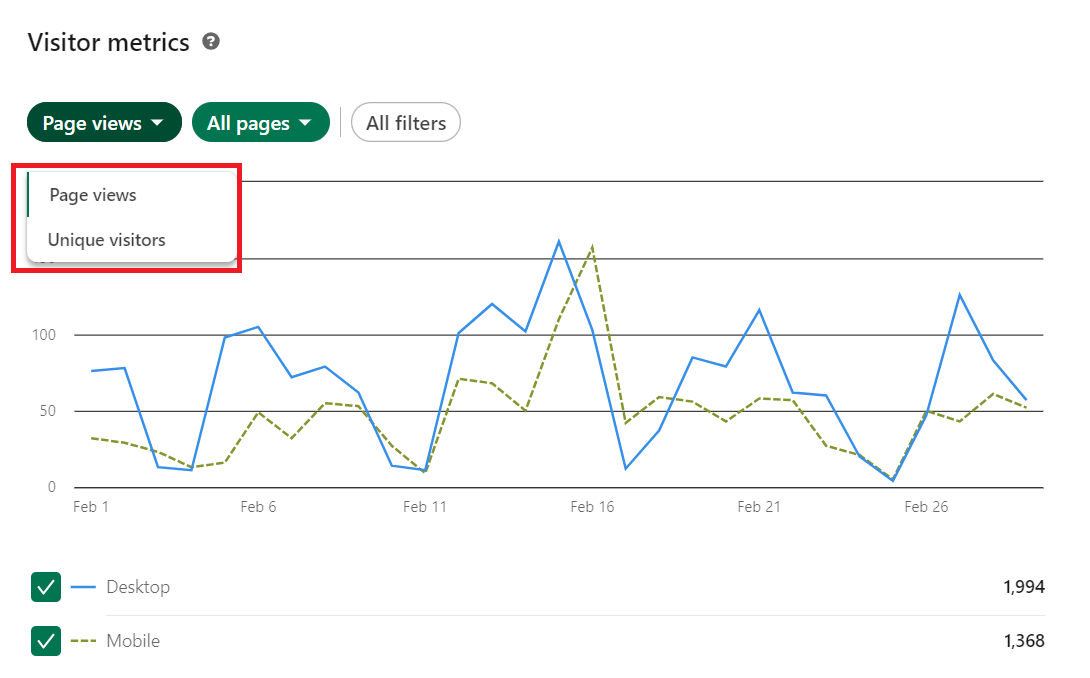Open the All pages filter dropdown
This screenshot has height=678, width=1090.
pos(261,122)
